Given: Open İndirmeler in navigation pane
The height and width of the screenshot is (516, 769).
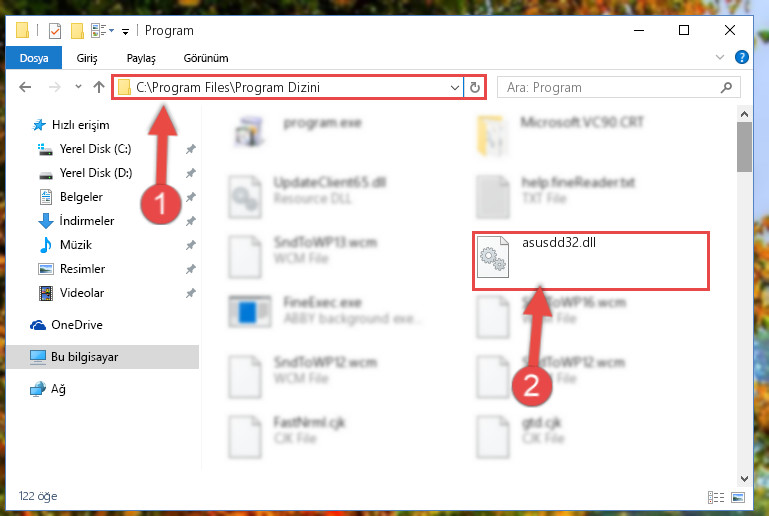Looking at the screenshot, I should pos(86,221).
